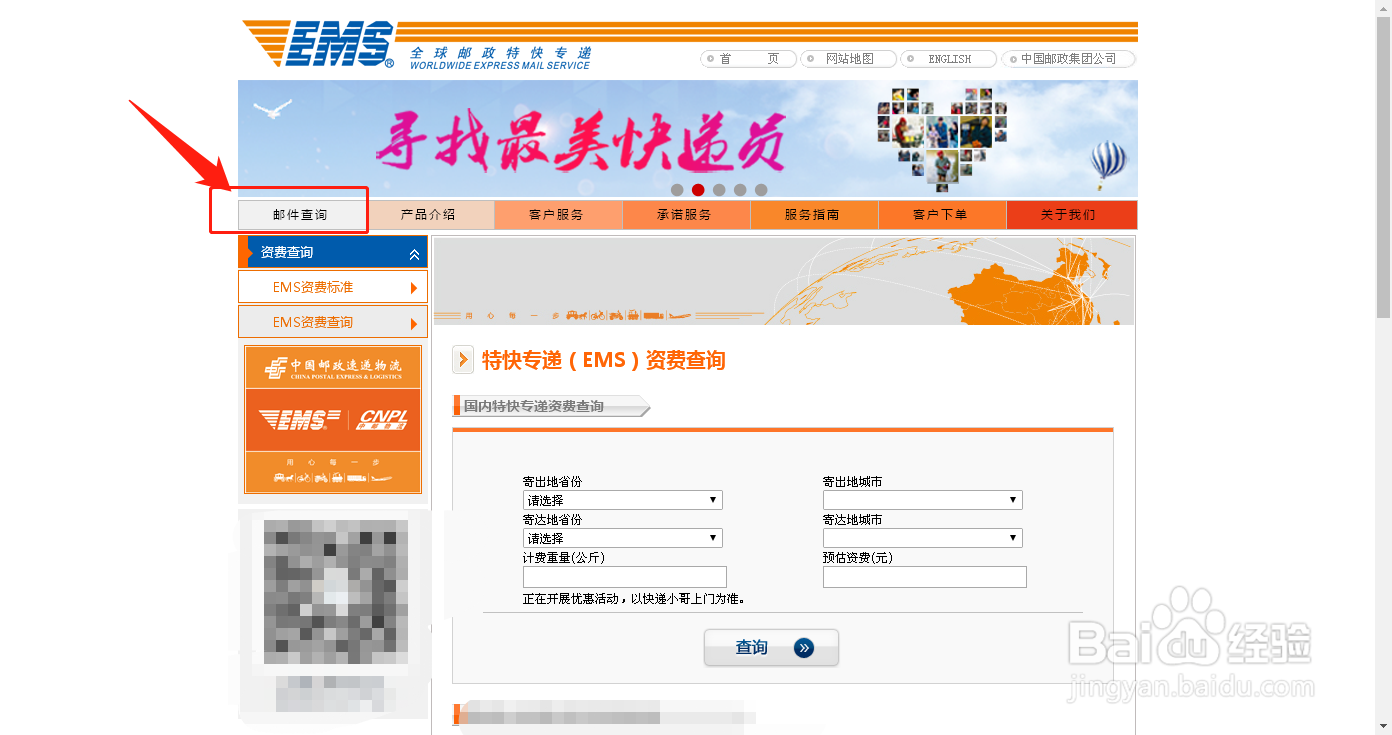Viewport: 1392px width, 735px height.
Task: Open the 承诺服务 tab
Action: coord(686,215)
